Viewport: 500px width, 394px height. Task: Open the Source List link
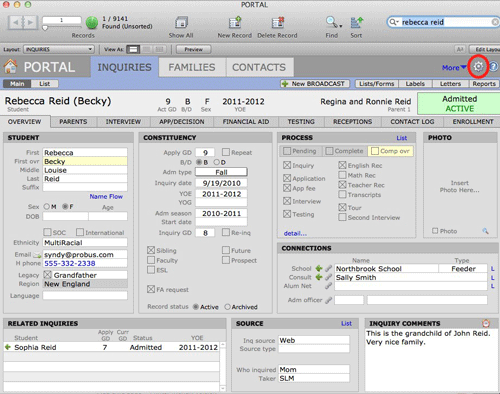[x=346, y=323]
